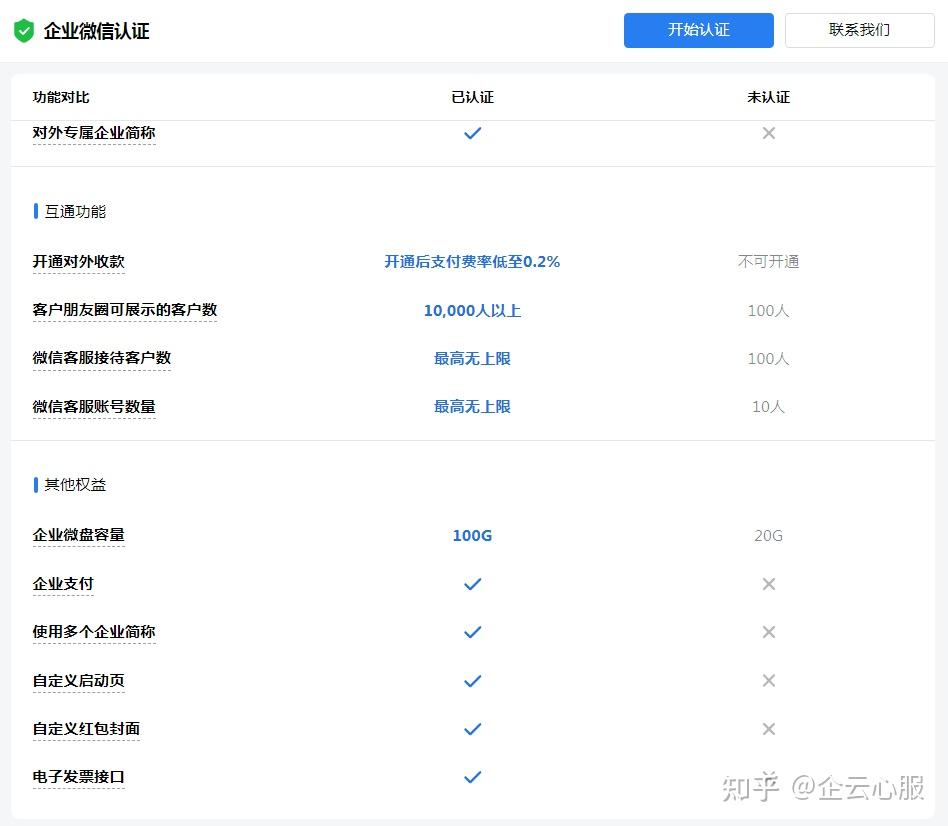Click the 电子发票接口 label
This screenshot has width=948, height=826.
click(x=79, y=777)
